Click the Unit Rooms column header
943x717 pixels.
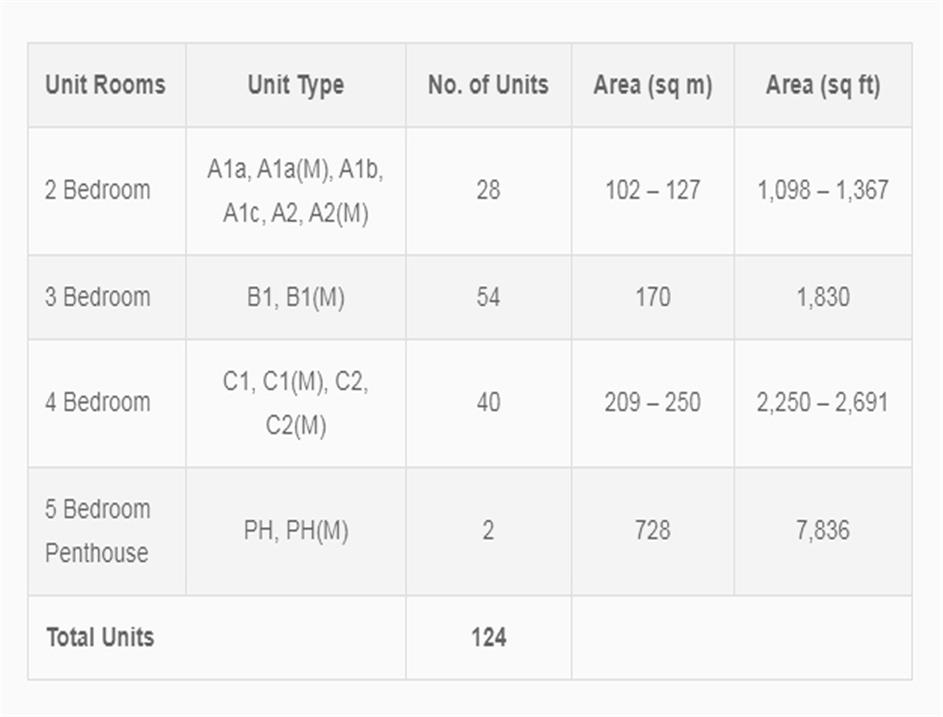click(105, 85)
